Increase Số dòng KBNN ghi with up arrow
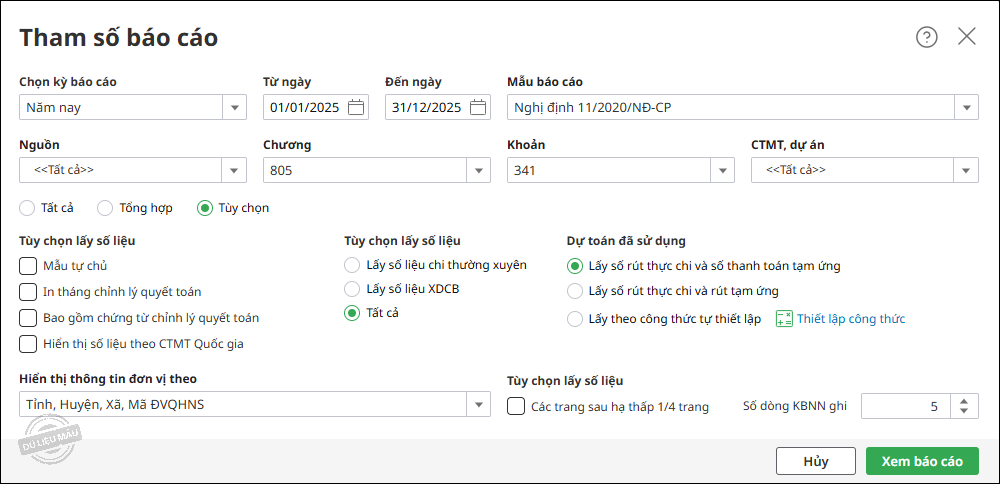This screenshot has height=484, width=1000. point(964,401)
